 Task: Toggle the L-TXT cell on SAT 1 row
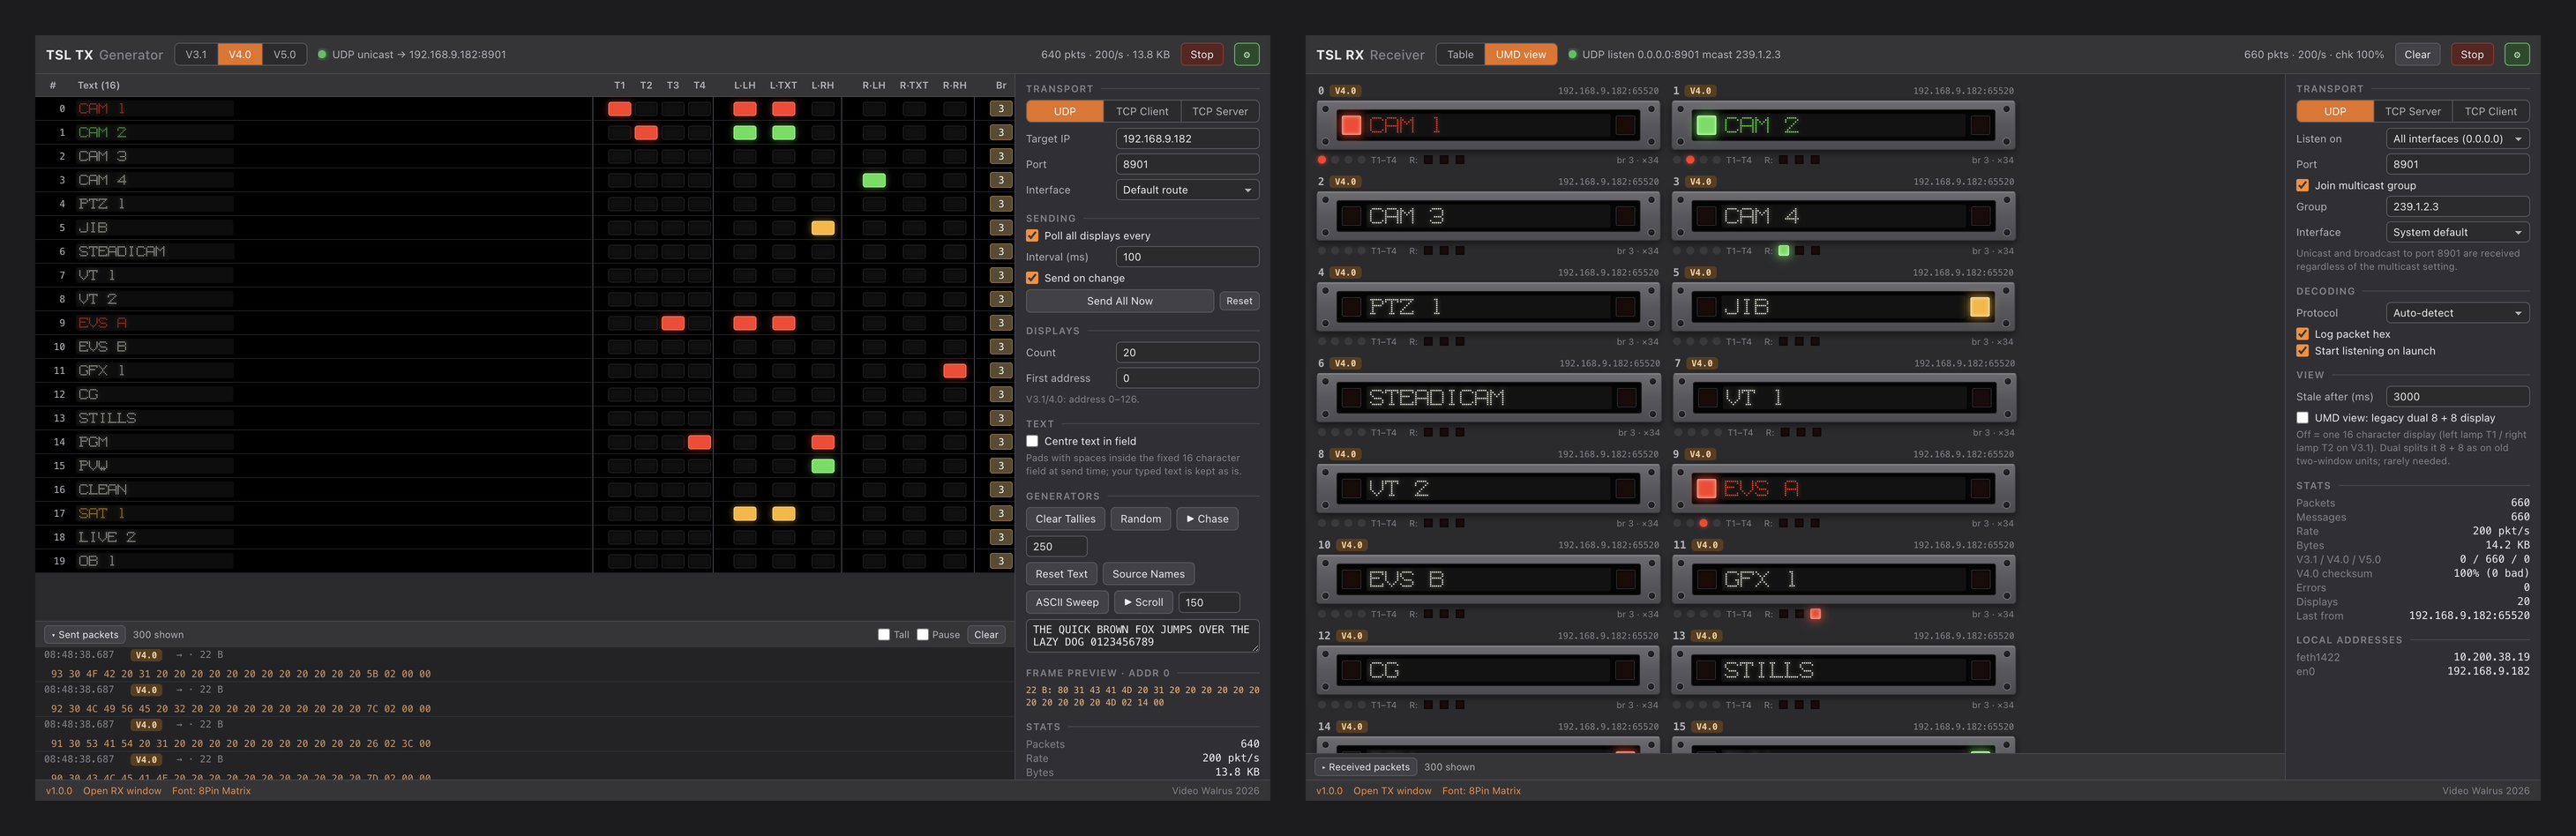tap(784, 514)
